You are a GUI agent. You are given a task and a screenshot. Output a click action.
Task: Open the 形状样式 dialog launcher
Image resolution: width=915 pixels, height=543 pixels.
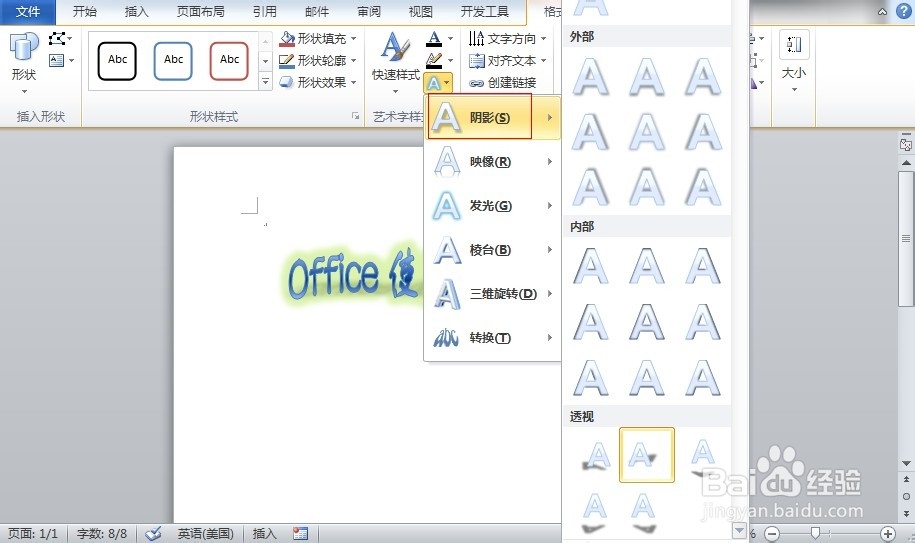point(355,116)
